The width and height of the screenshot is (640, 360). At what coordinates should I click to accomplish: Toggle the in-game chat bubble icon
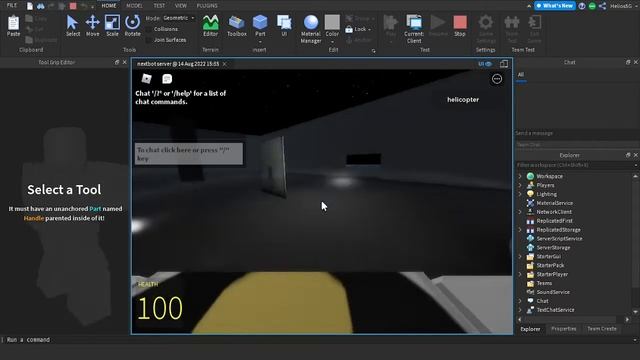pyautogui.click(x=167, y=79)
